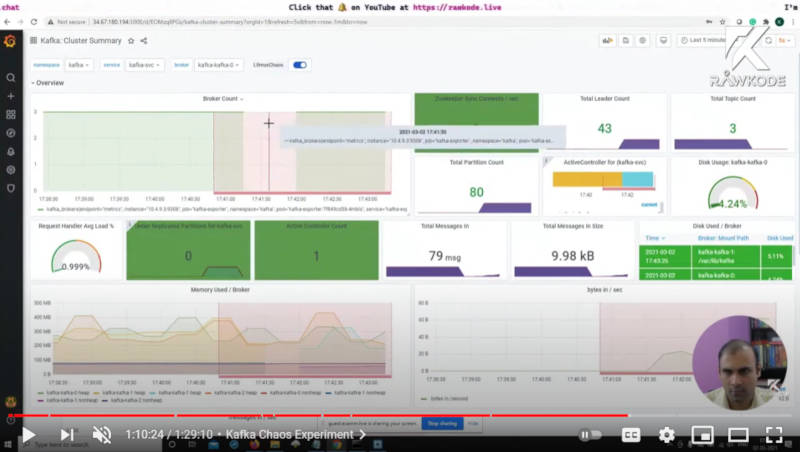The width and height of the screenshot is (800, 452).
Task: Click the Request Handler Avg Load % title
Action: [76, 226]
